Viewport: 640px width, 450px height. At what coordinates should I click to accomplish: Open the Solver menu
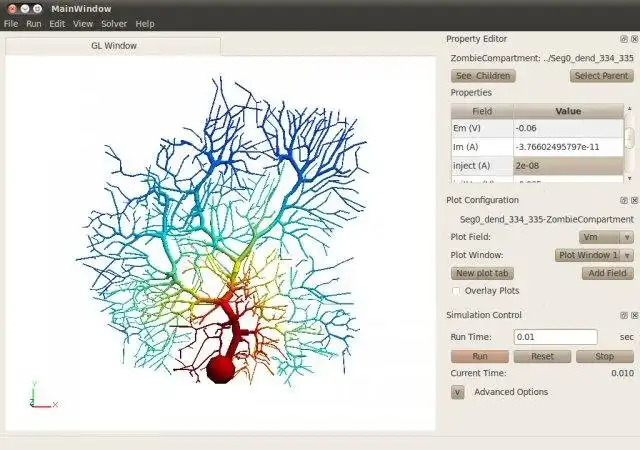[x=114, y=24]
